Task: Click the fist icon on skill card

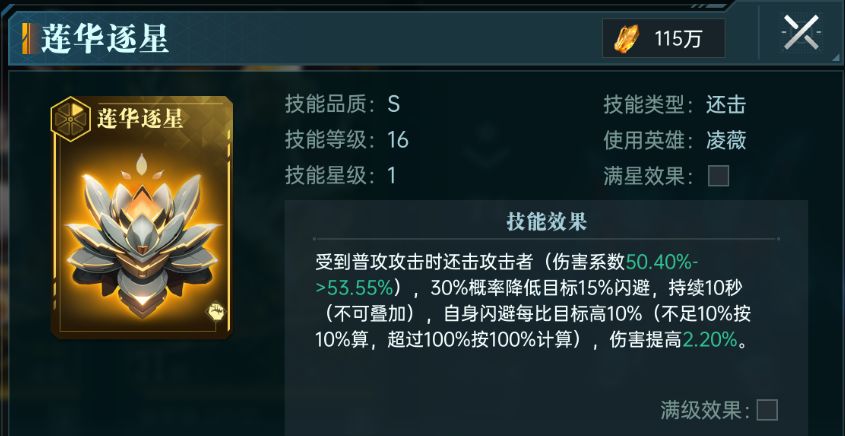Action: pyautogui.click(x=217, y=312)
